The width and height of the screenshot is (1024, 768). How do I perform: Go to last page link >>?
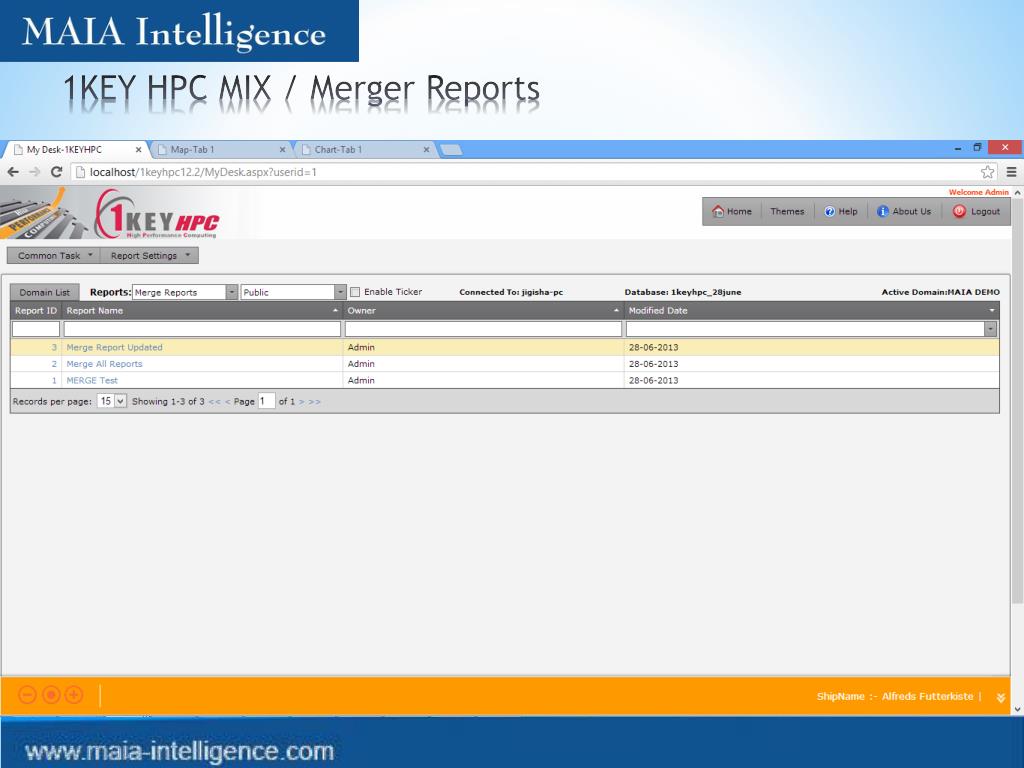(315, 402)
